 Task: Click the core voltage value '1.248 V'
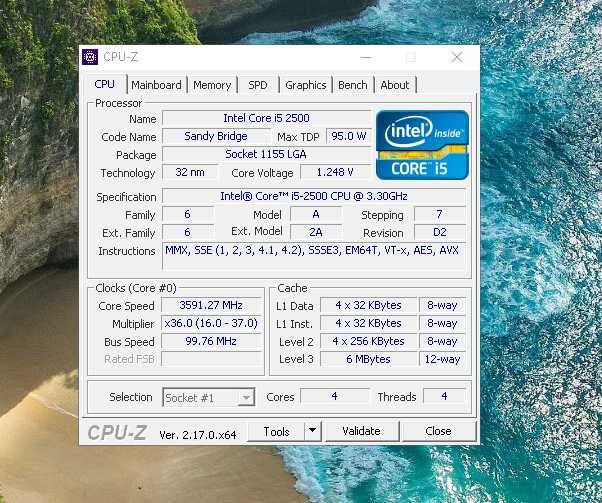tap(335, 172)
